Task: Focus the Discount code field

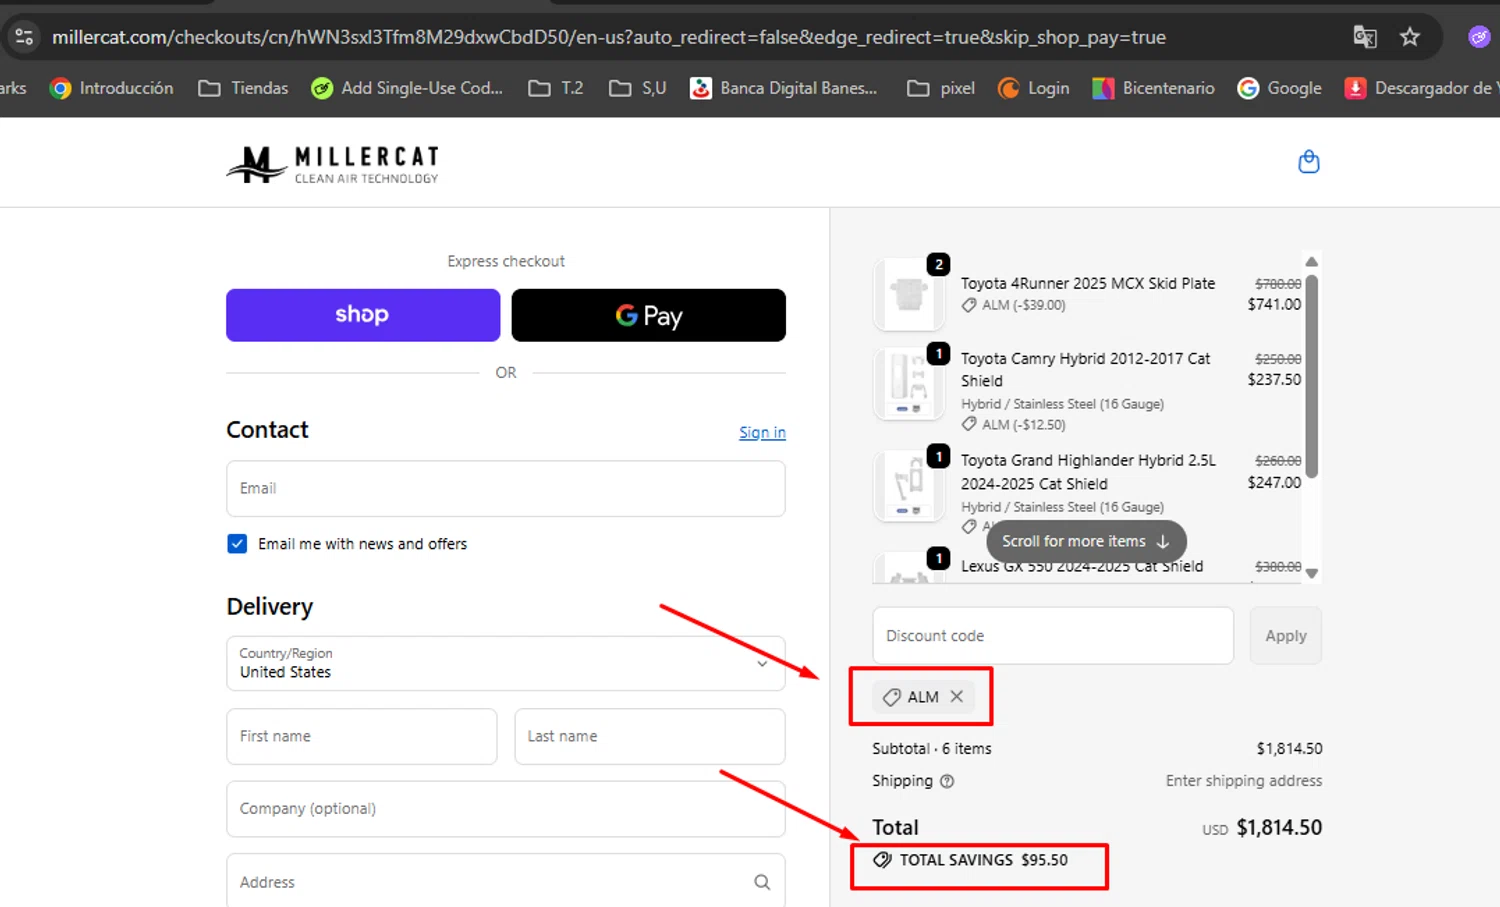Action: click(x=1053, y=635)
